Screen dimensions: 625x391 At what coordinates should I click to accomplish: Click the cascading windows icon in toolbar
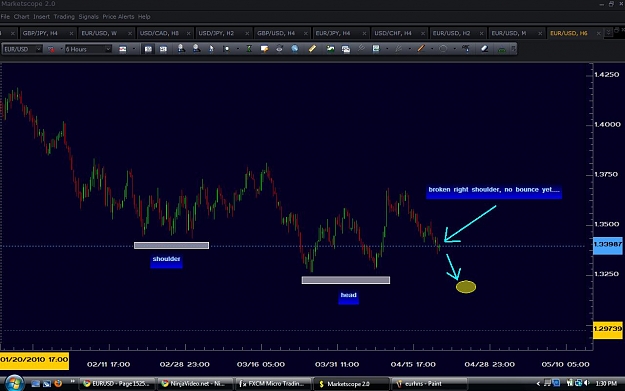346,49
